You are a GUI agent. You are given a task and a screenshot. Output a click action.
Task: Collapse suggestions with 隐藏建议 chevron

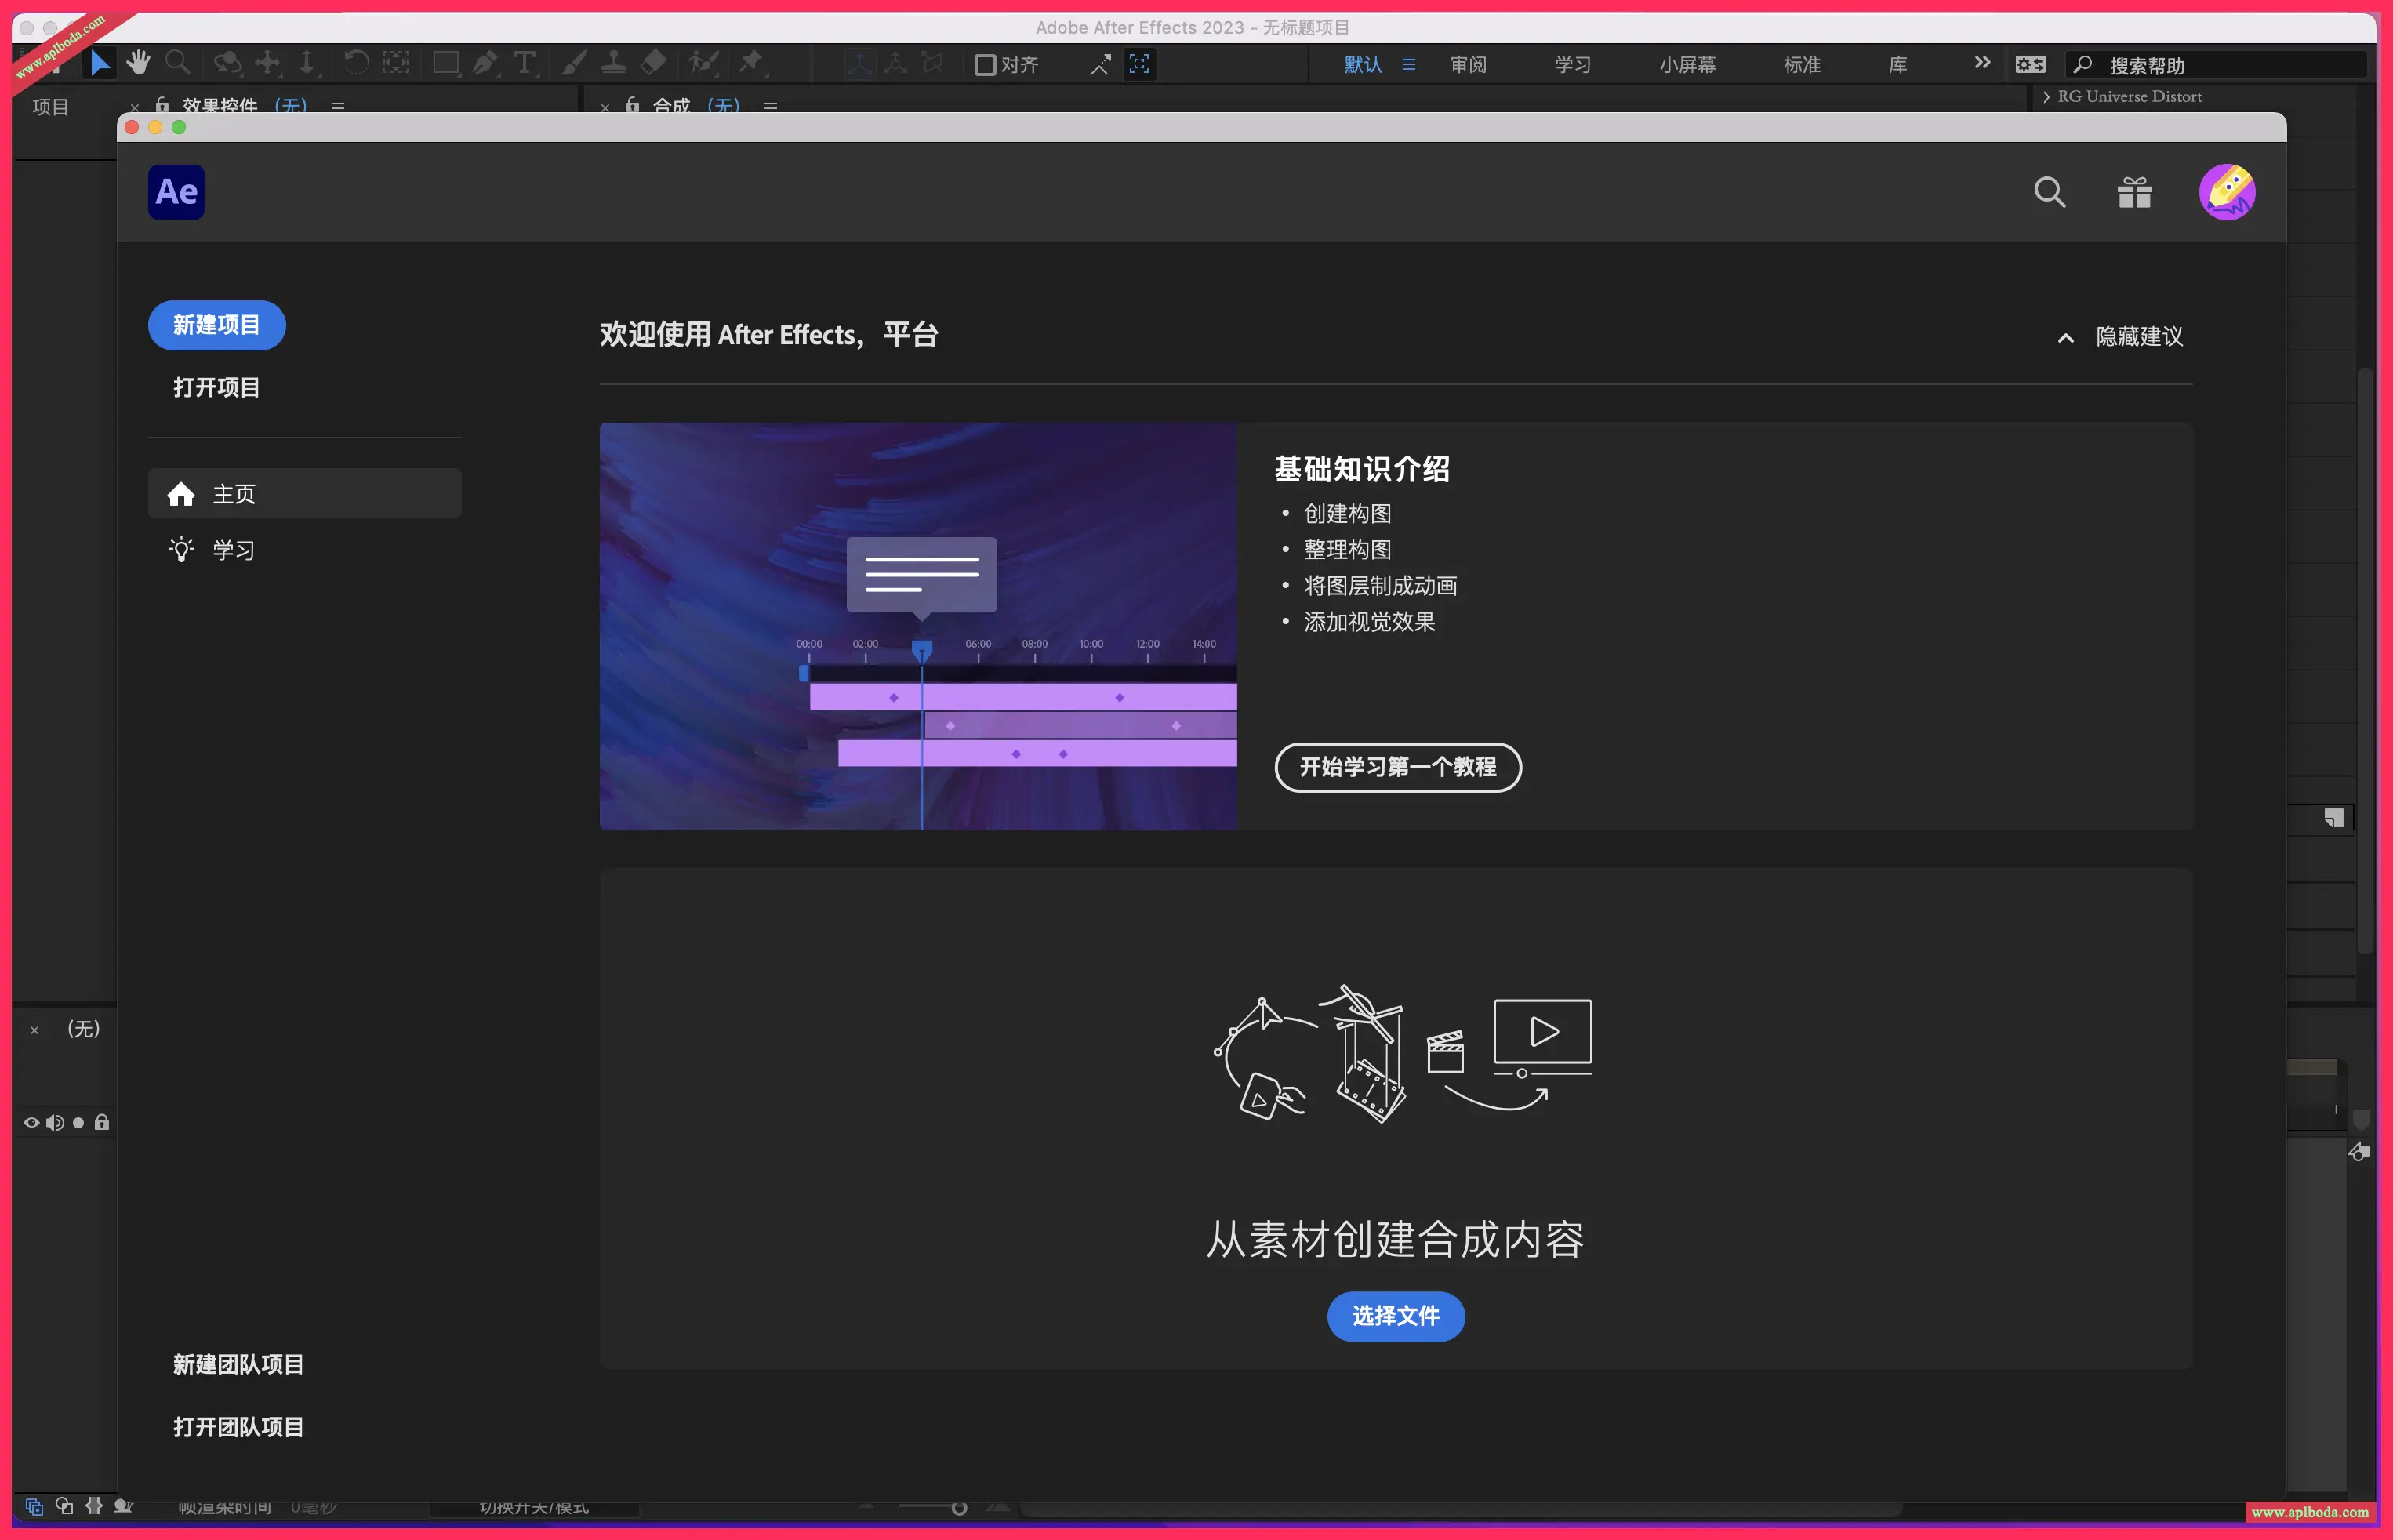click(2066, 338)
